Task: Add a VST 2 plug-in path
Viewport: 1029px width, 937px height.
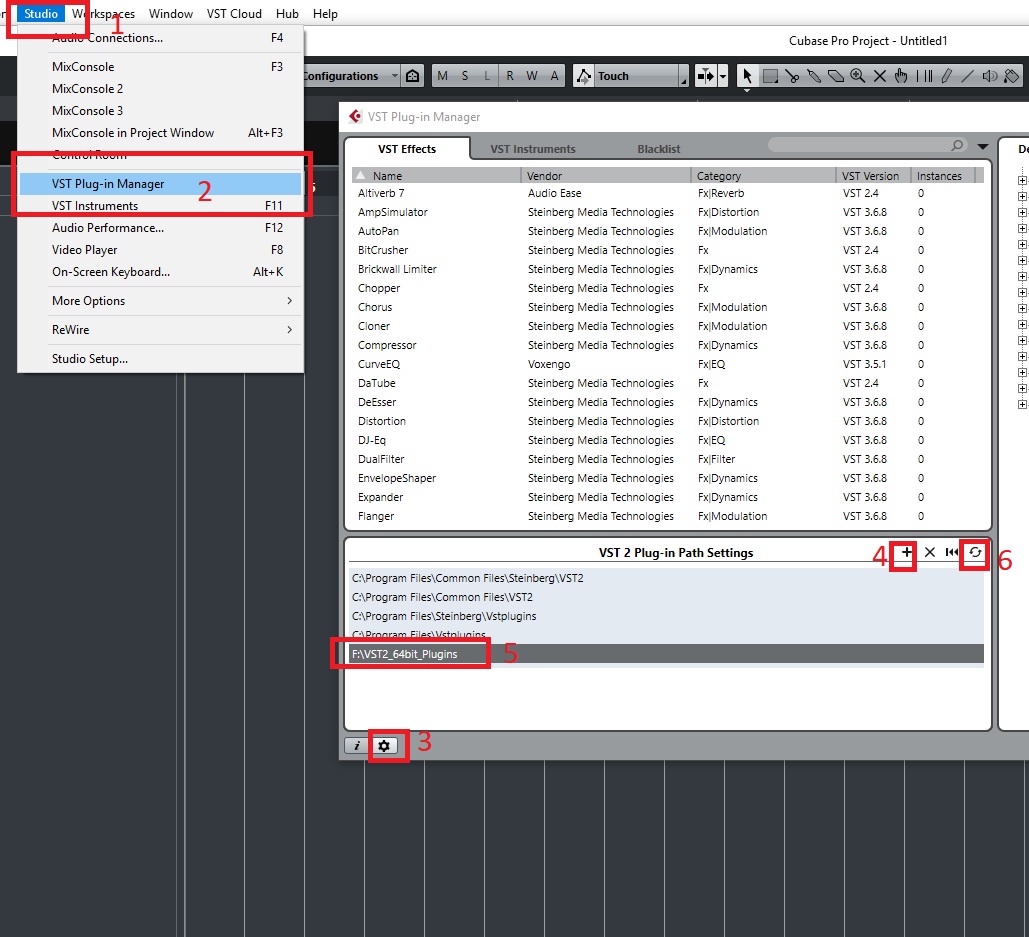Action: coord(906,552)
